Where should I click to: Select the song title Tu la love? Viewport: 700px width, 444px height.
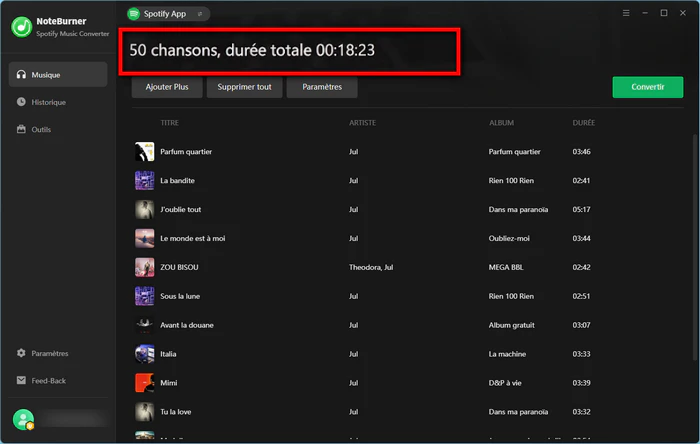[175, 412]
